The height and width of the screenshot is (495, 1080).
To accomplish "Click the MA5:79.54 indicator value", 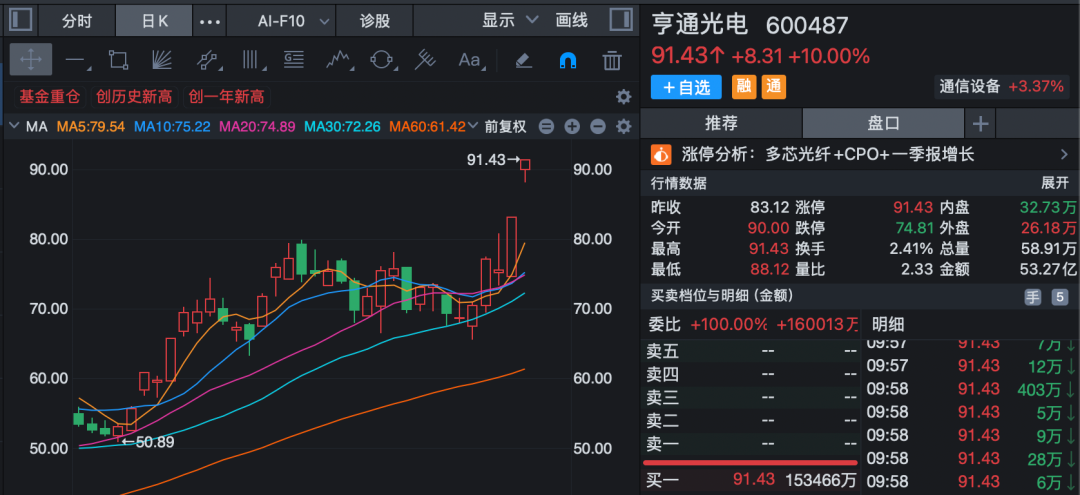I will coord(90,127).
